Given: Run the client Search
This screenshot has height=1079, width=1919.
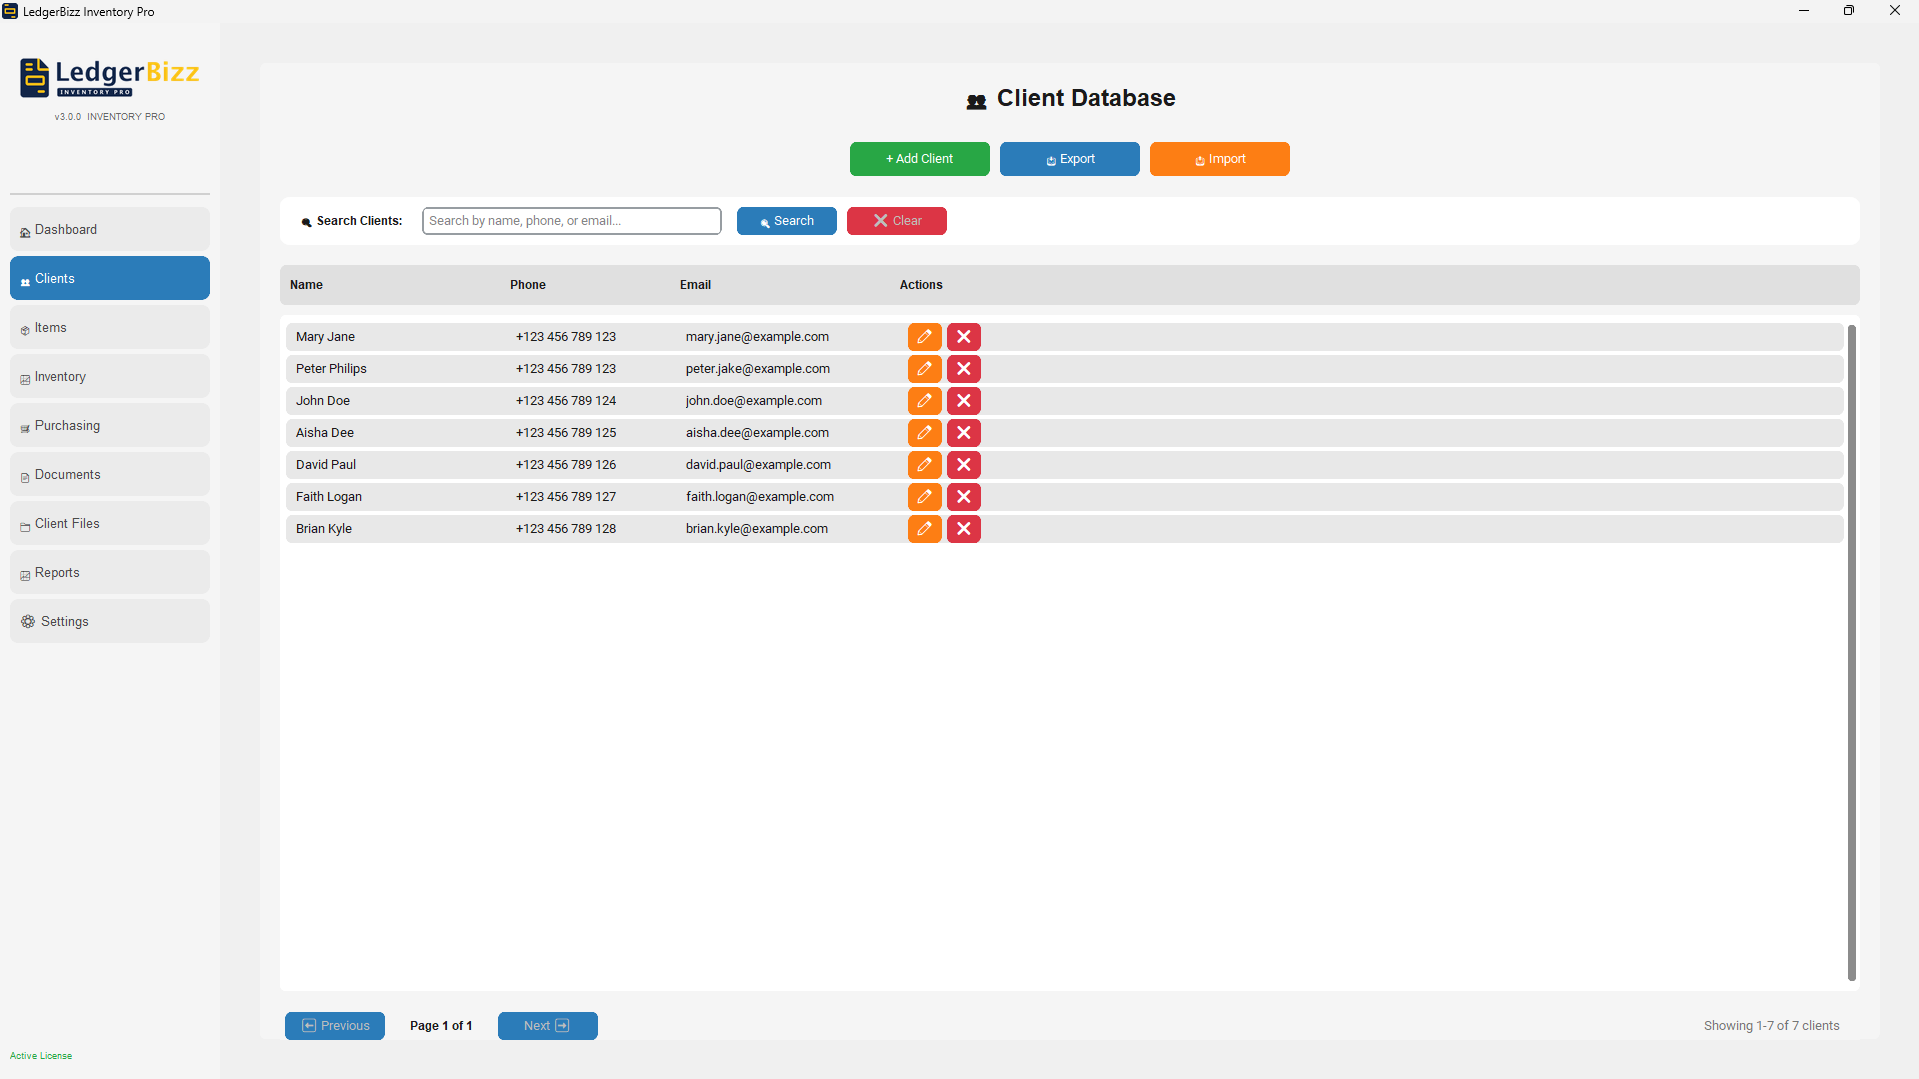Looking at the screenshot, I should tap(786, 221).
